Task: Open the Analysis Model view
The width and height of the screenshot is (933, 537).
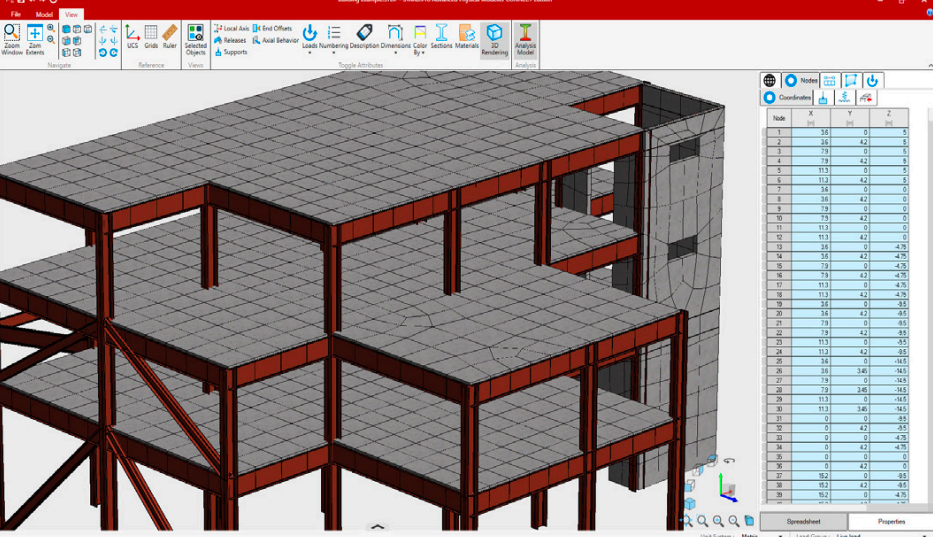Action: (525, 38)
